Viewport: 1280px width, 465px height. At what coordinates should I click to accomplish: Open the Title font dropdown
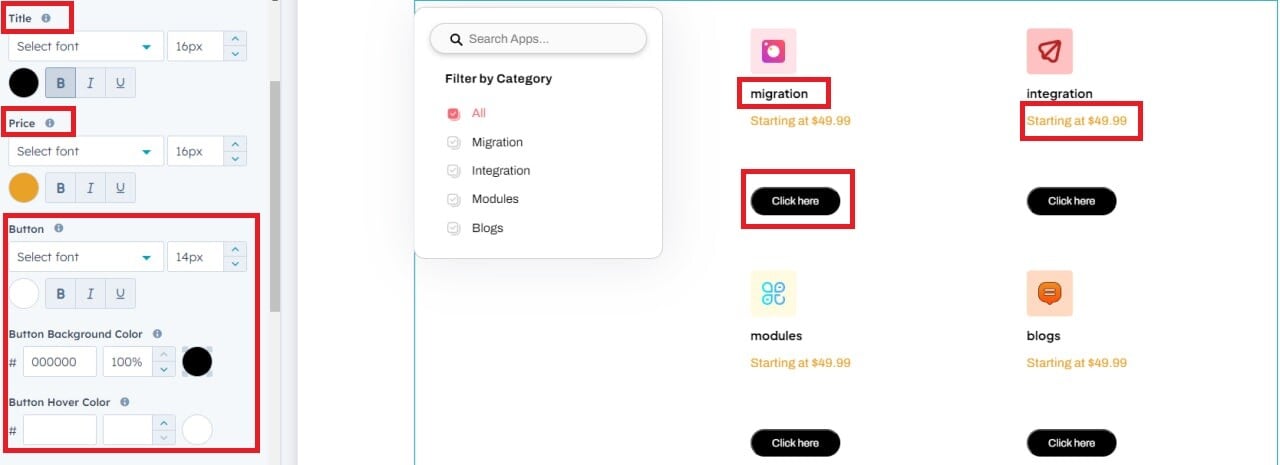click(x=86, y=46)
